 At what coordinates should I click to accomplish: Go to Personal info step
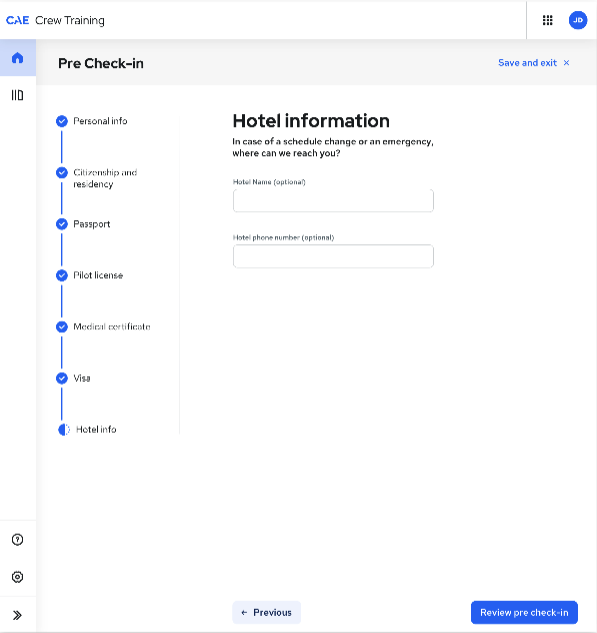[x=100, y=121]
